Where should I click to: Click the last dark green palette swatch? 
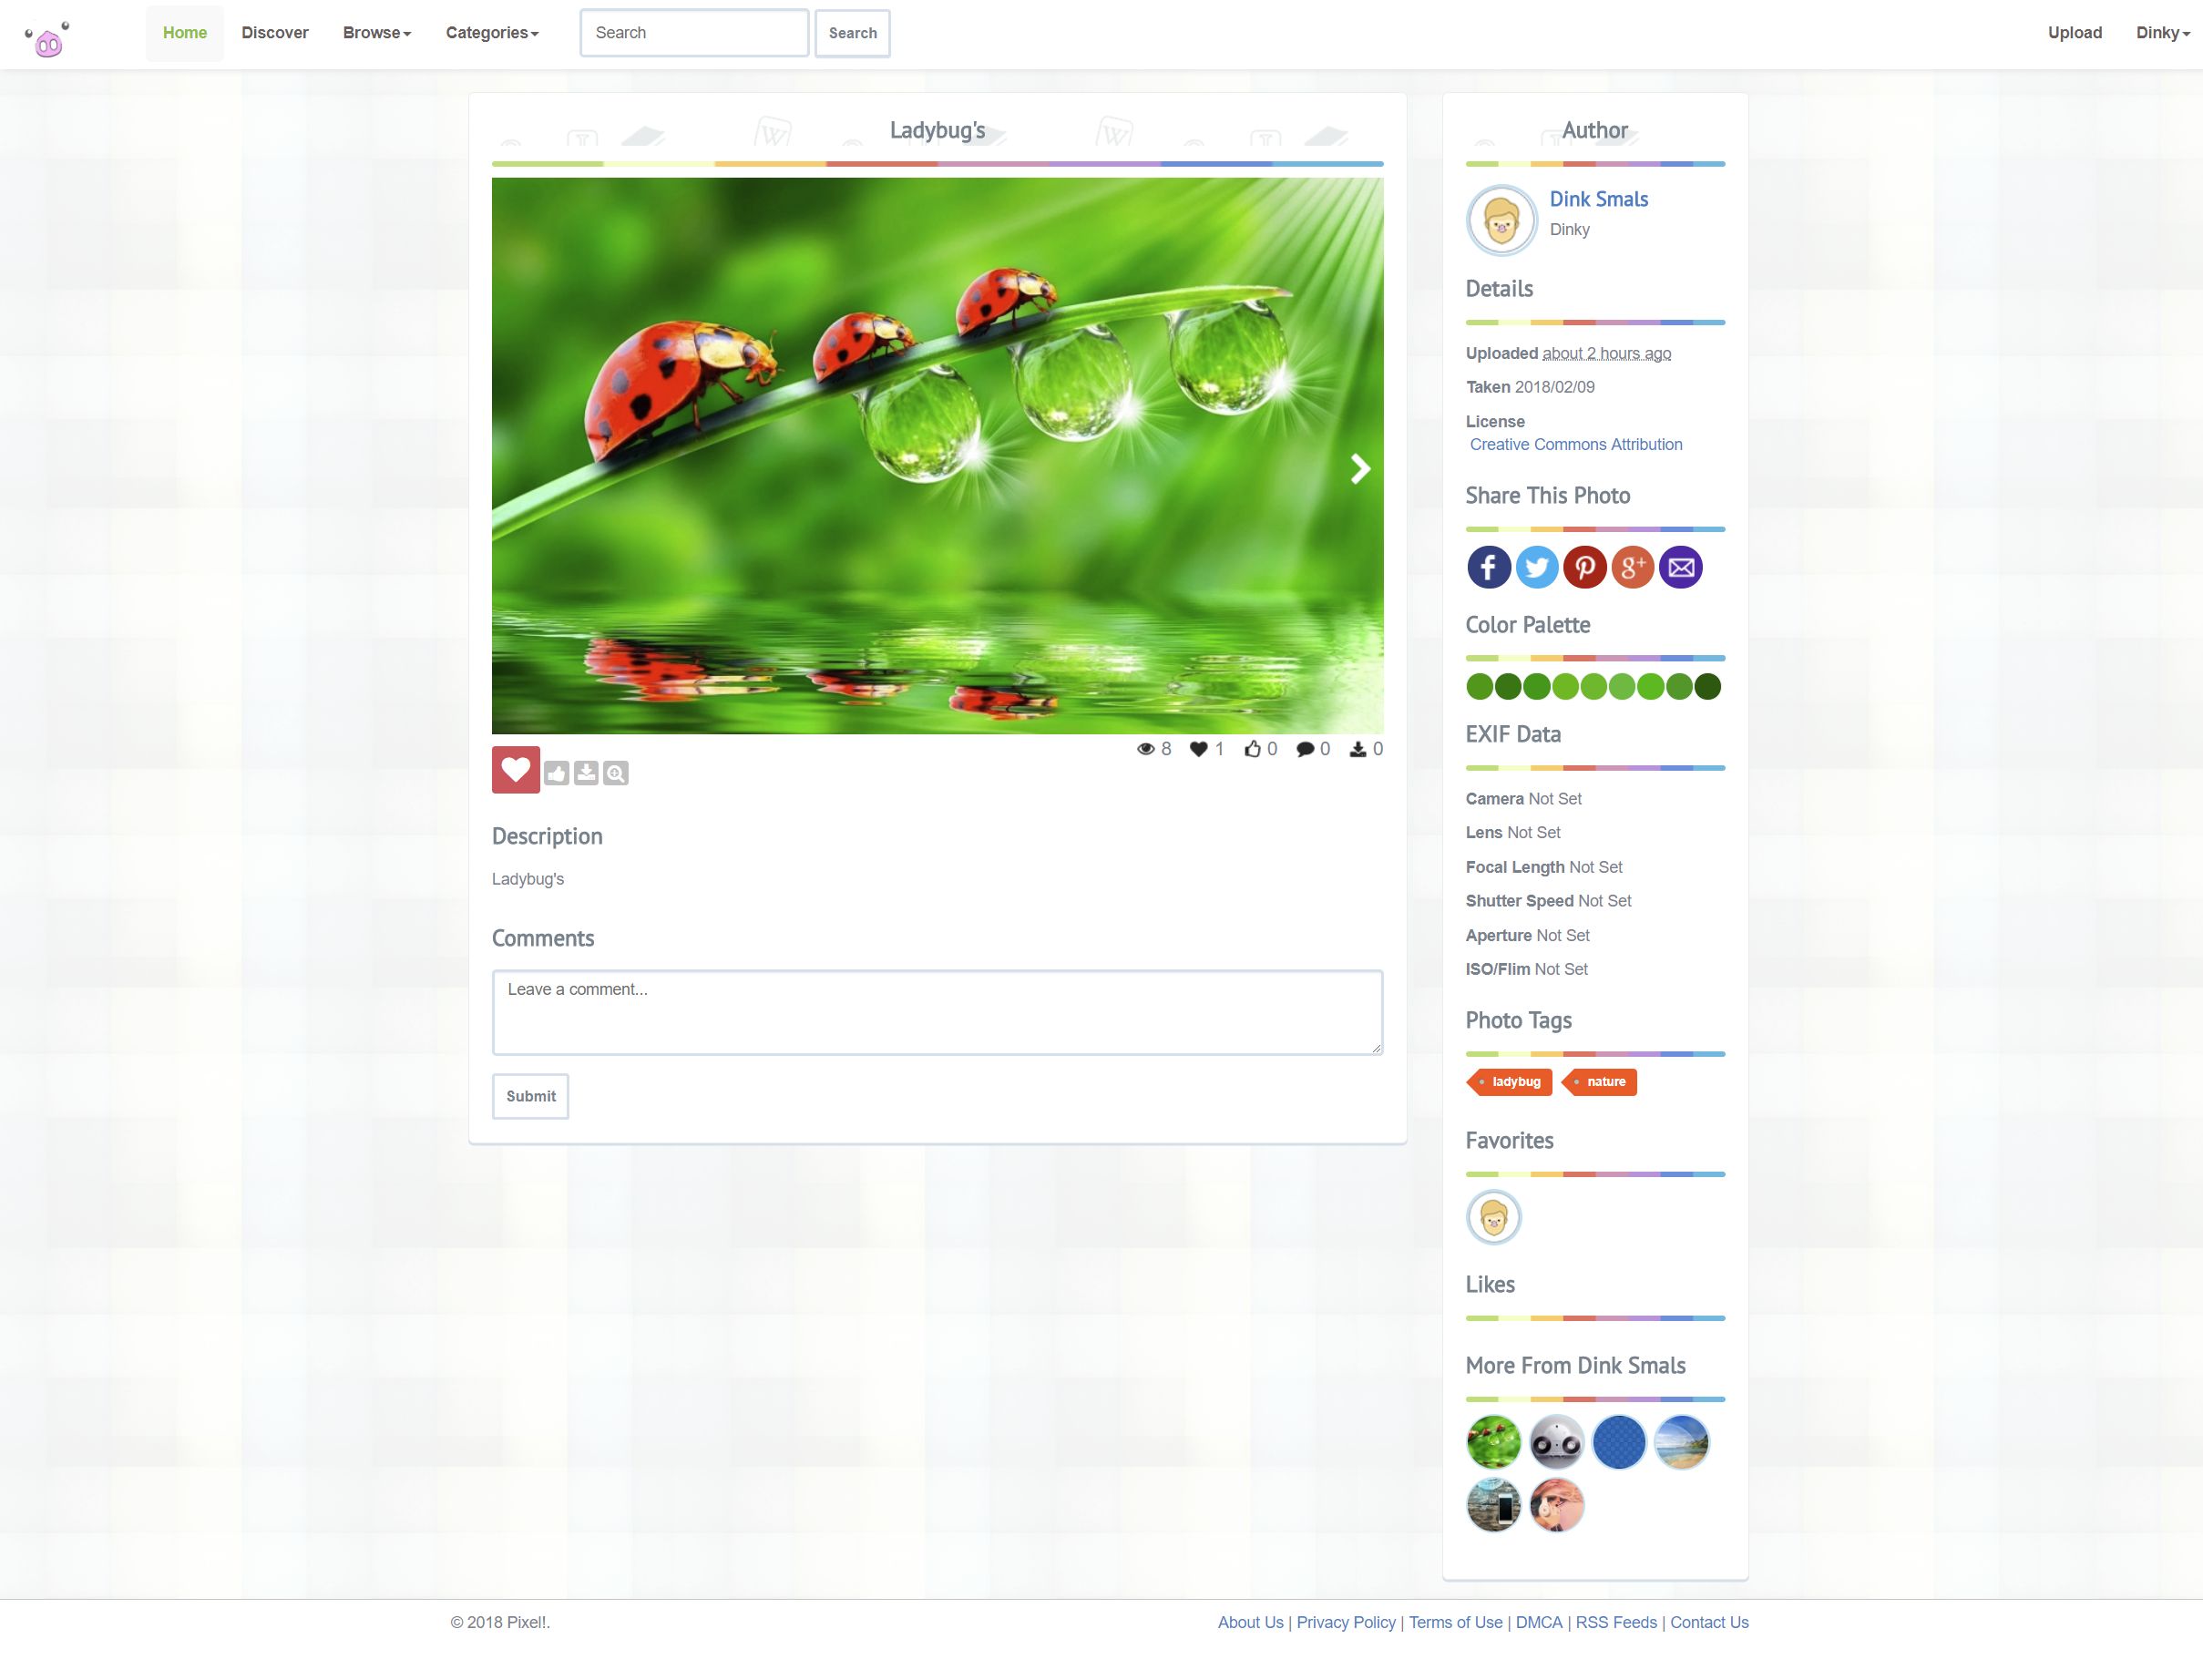(1708, 686)
